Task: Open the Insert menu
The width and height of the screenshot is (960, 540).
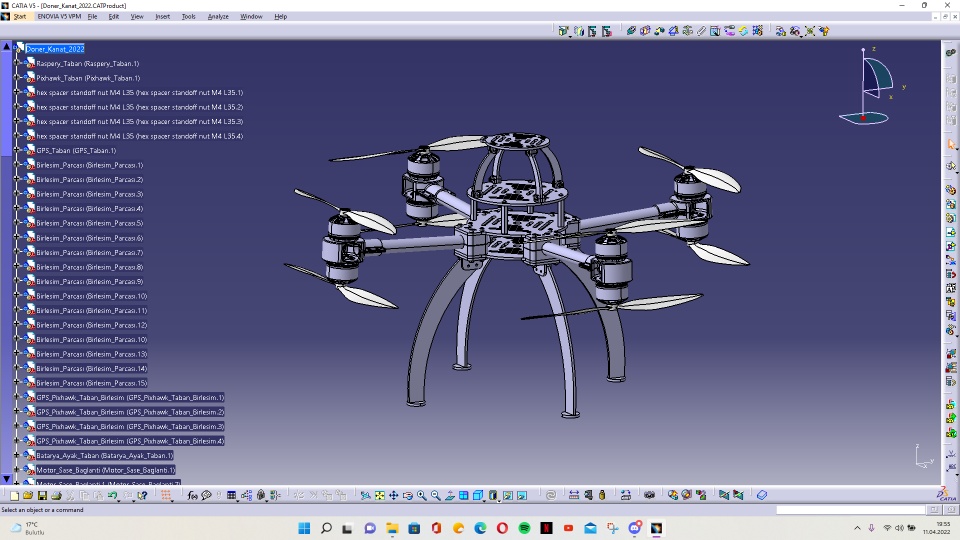Action: pyautogui.click(x=162, y=17)
